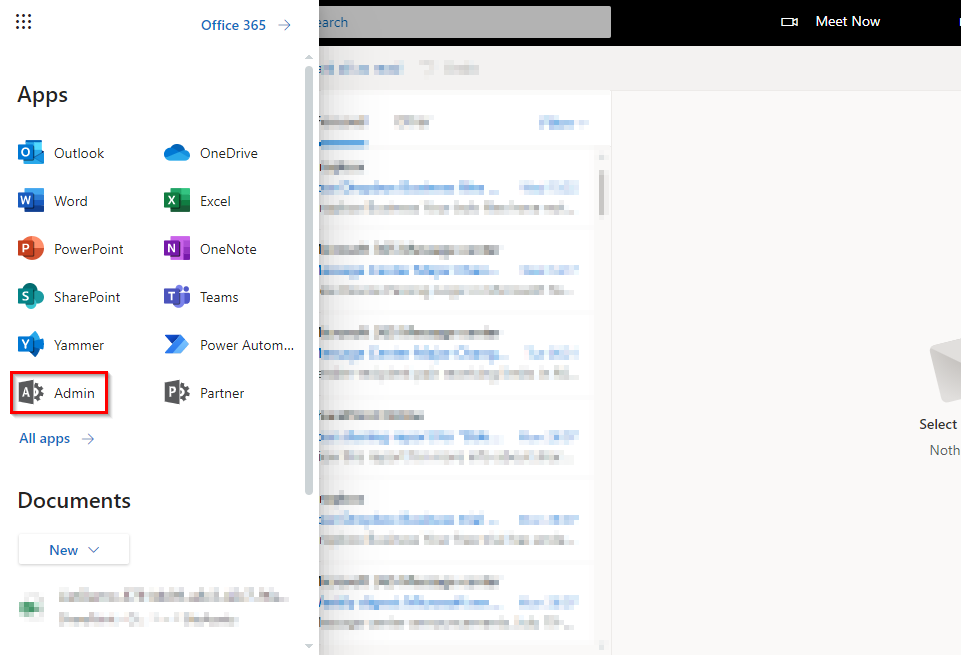Click the chevron on the New button

click(94, 550)
